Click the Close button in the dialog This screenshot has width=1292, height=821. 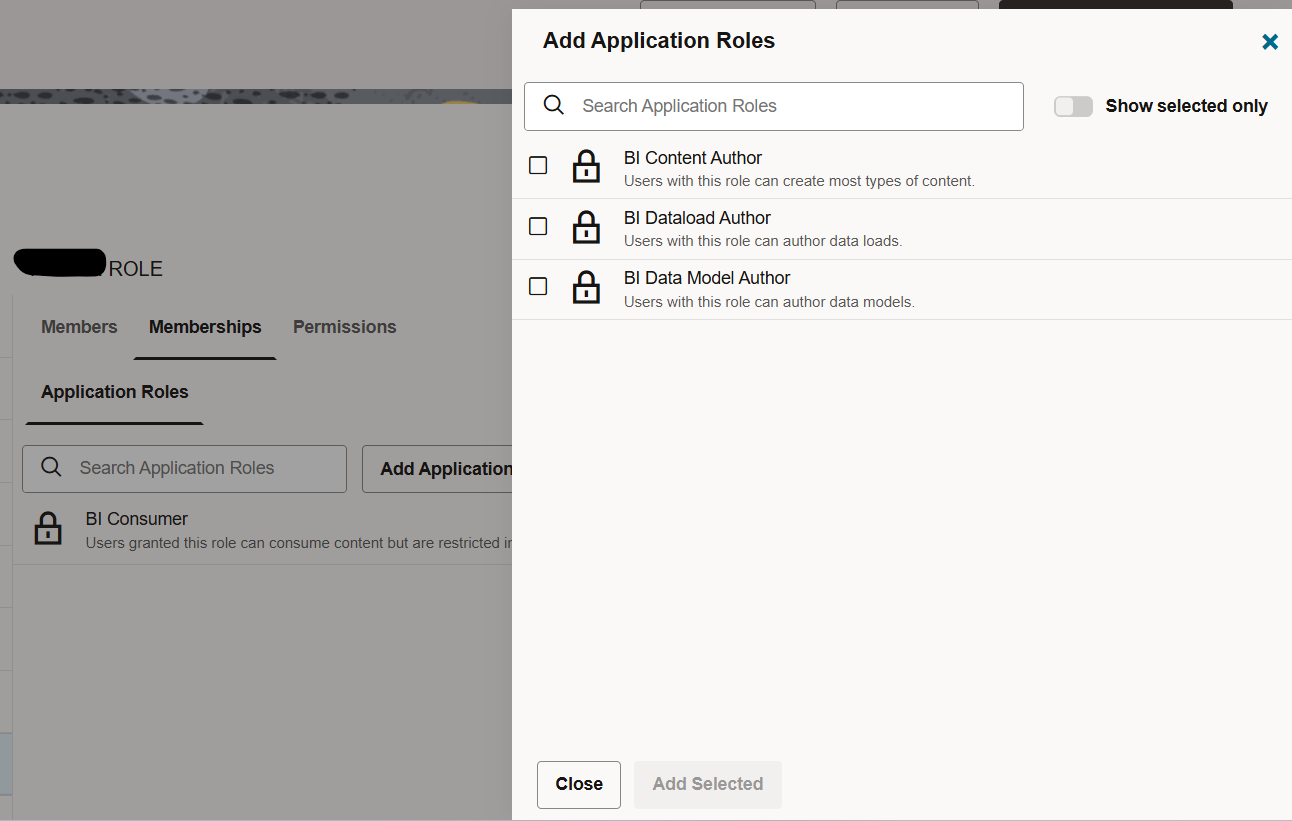(x=579, y=784)
